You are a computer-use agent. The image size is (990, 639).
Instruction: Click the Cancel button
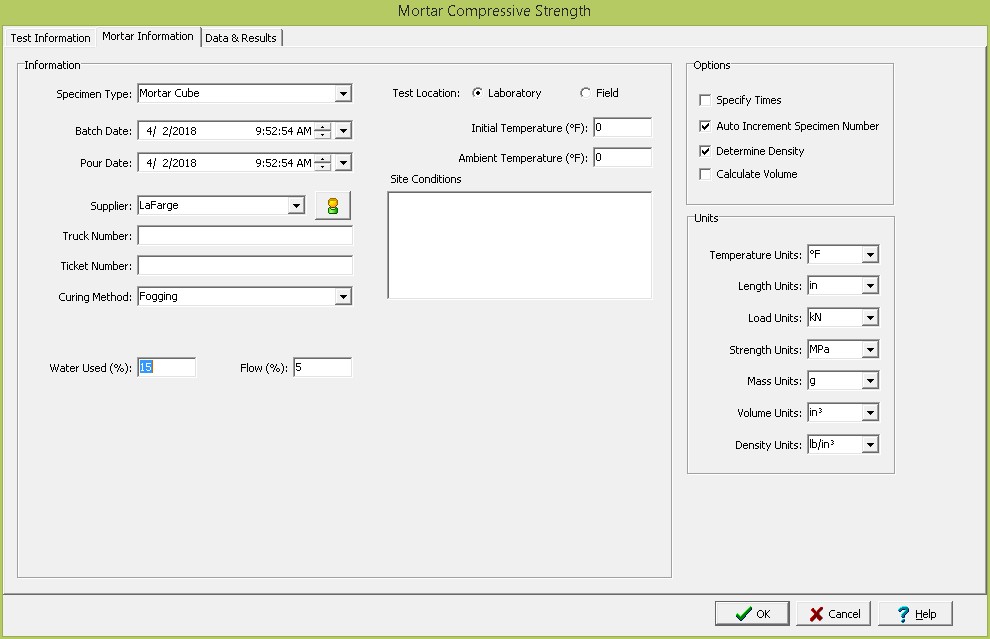coord(835,614)
